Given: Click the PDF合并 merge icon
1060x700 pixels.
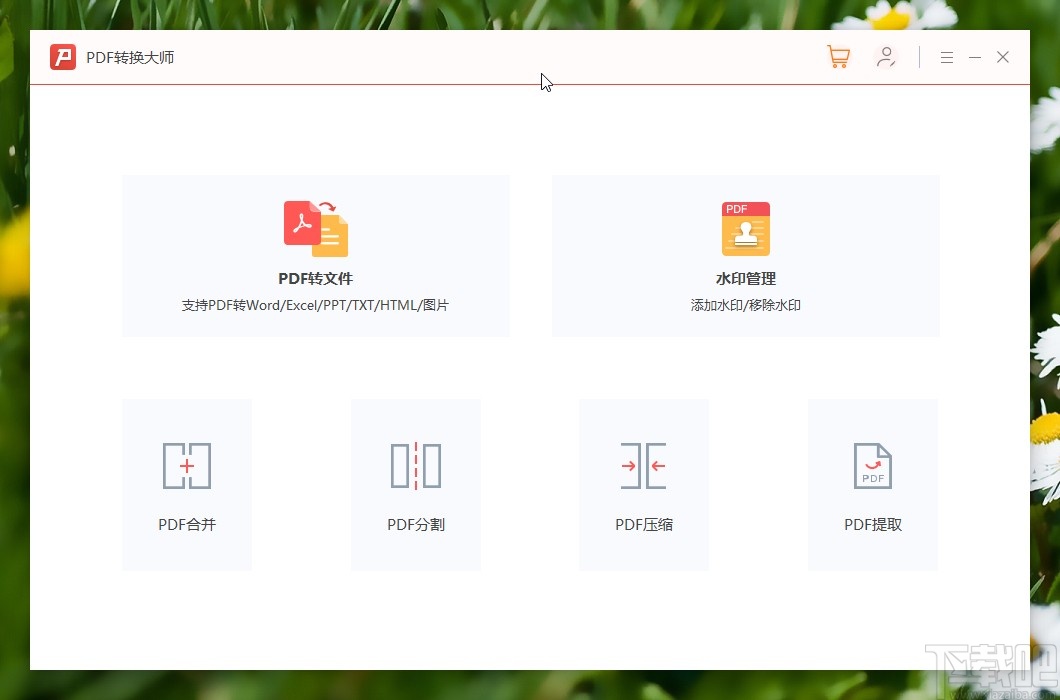Looking at the screenshot, I should click(187, 465).
